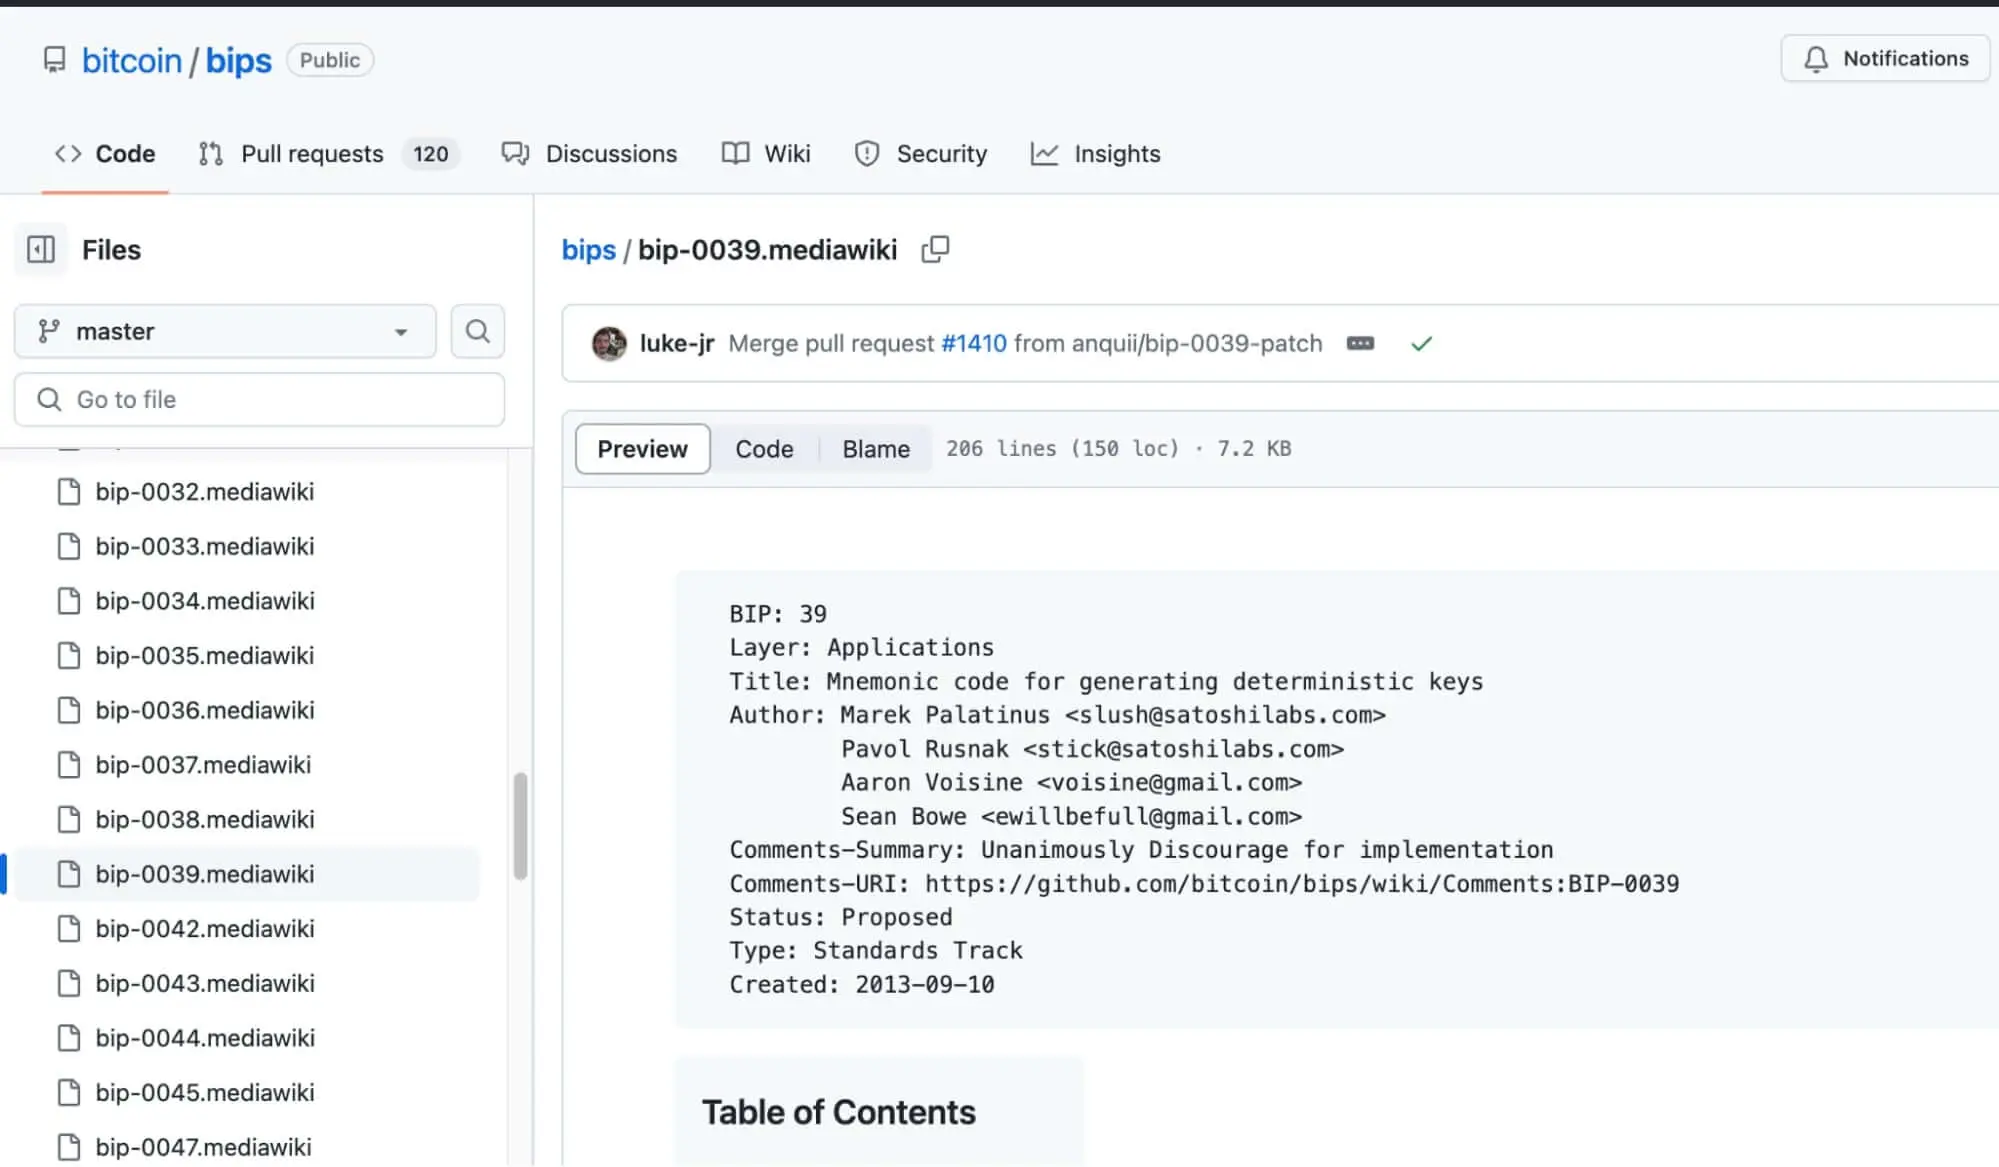Screen dimensions: 1999x1167
Task: Switch to Preview view
Action: [x=643, y=449]
